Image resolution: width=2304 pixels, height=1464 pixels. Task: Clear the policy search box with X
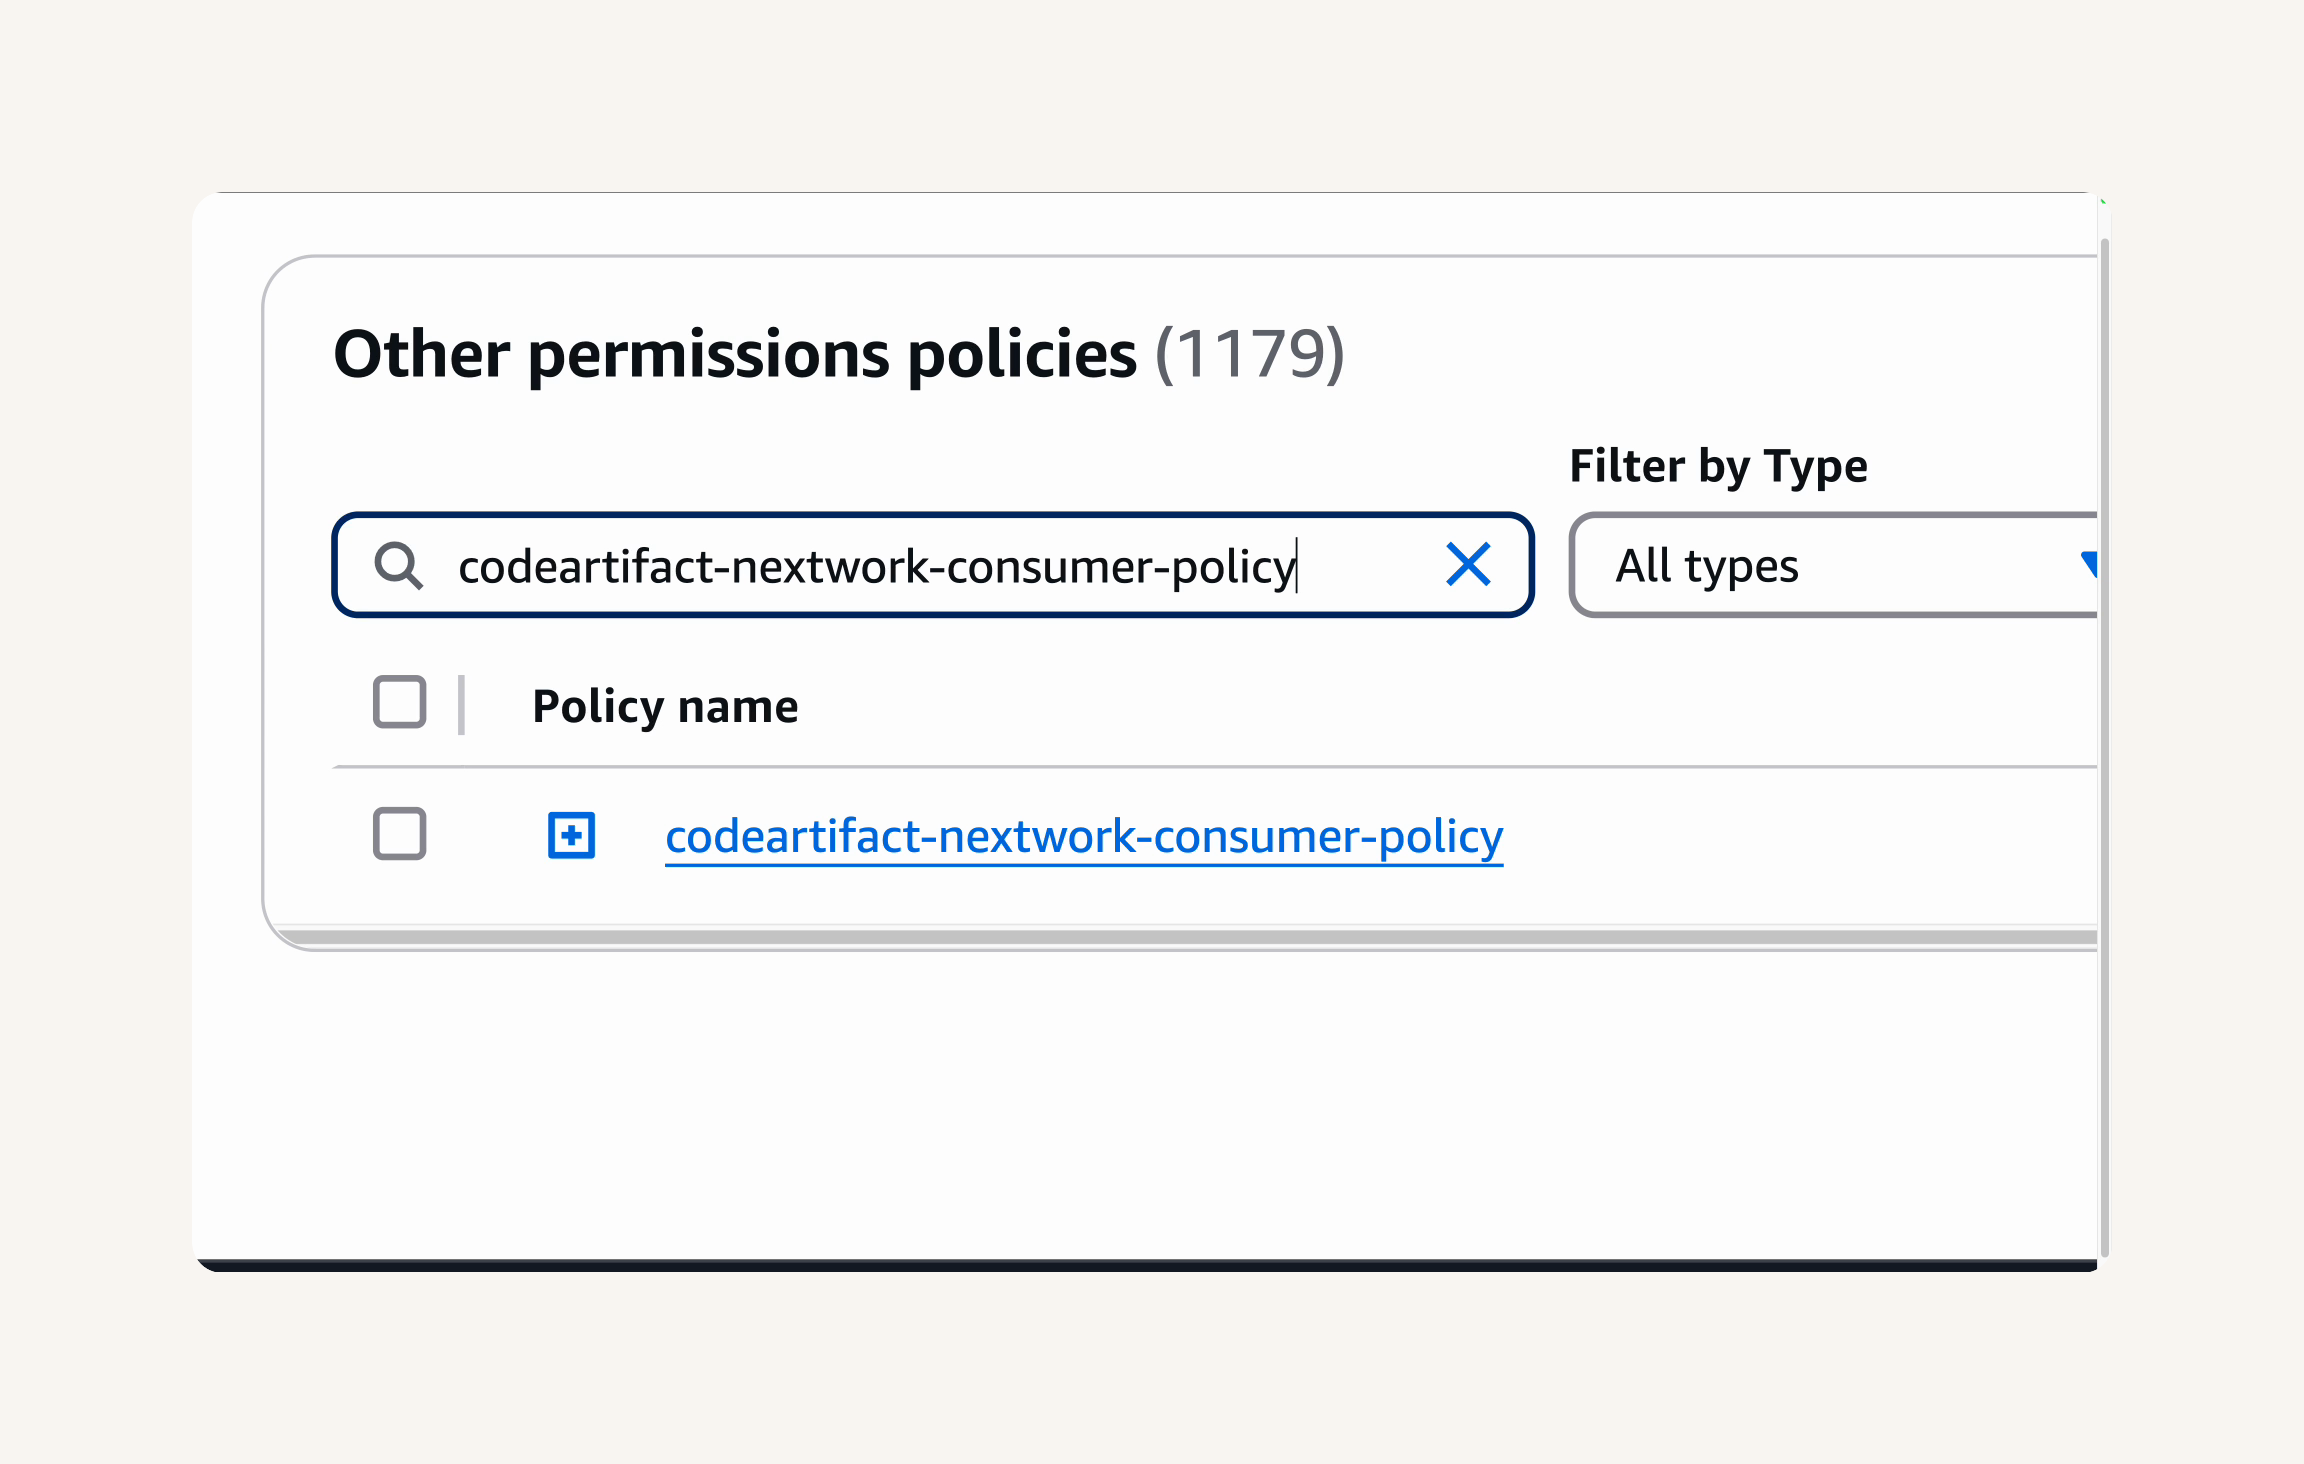point(1468,565)
